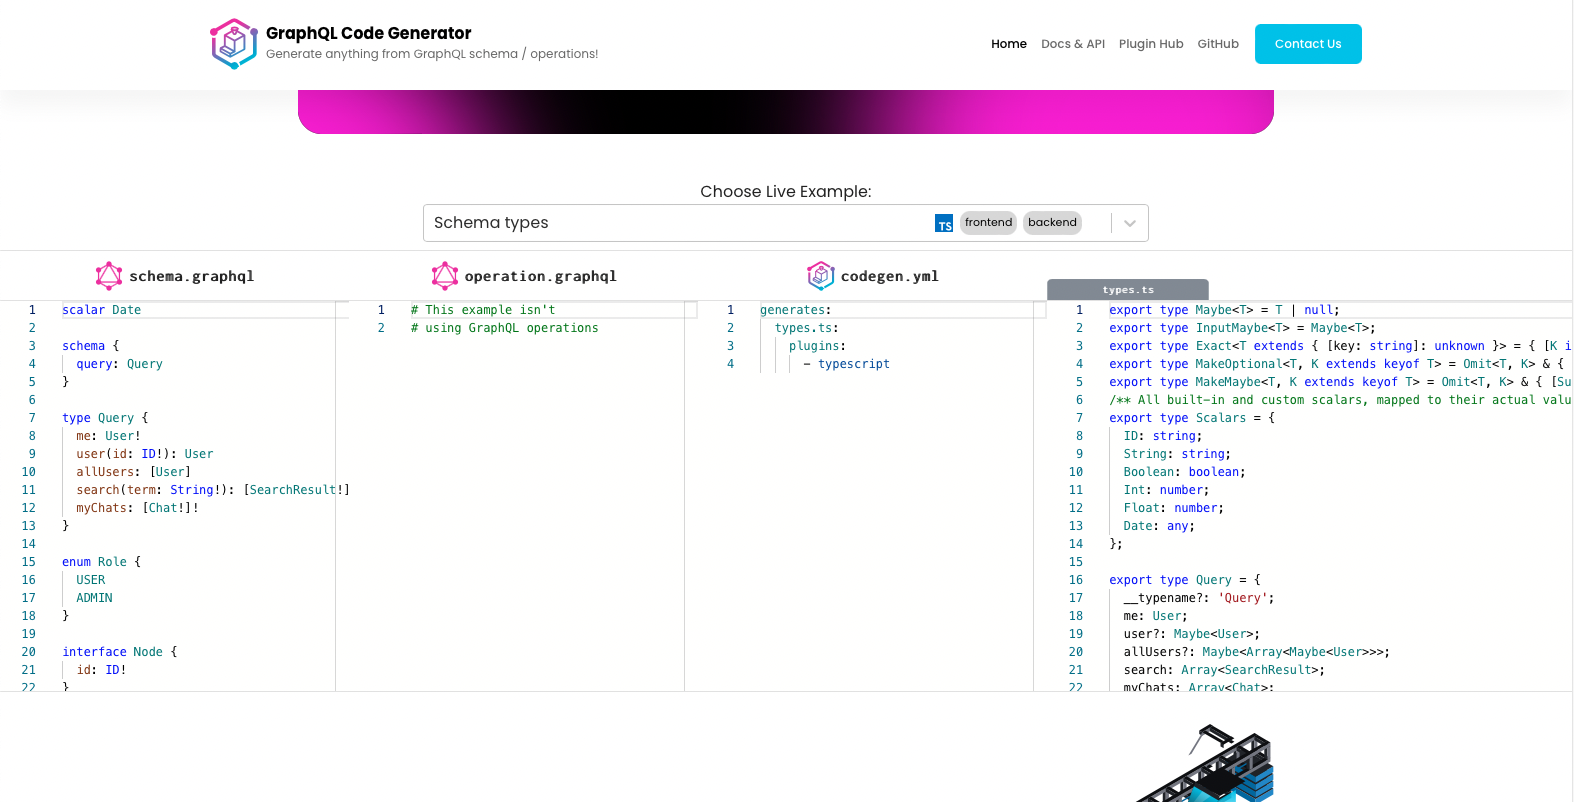1574x802 pixels.
Task: Click the isometric crane illustration
Action: pos(1206,763)
